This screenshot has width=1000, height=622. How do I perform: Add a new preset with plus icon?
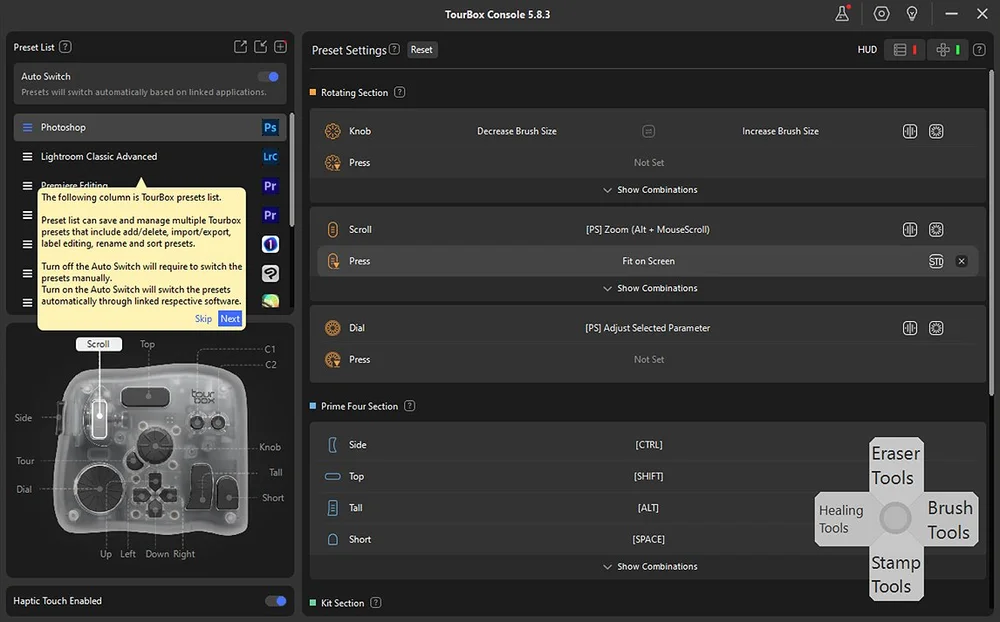[x=280, y=47]
